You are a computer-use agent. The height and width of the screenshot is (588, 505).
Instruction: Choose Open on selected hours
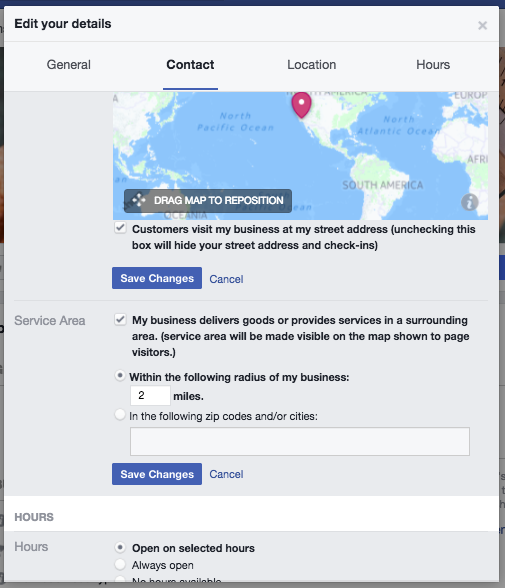(x=120, y=548)
